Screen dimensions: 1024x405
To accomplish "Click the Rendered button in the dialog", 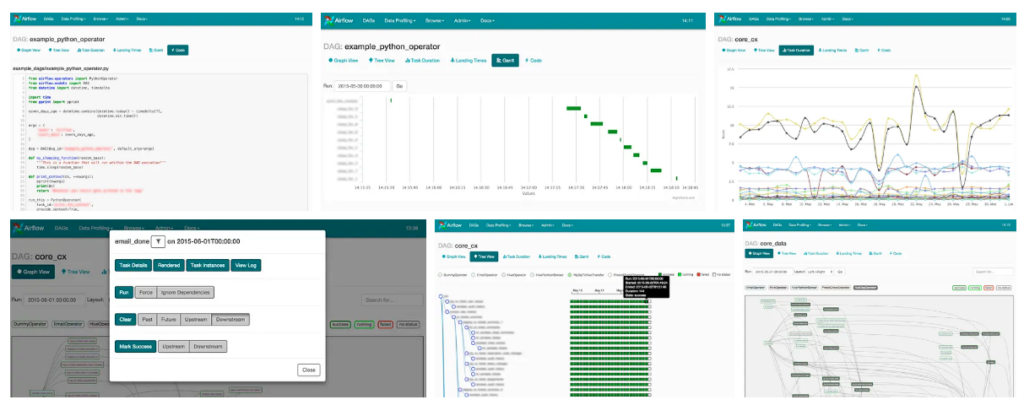I will point(169,265).
